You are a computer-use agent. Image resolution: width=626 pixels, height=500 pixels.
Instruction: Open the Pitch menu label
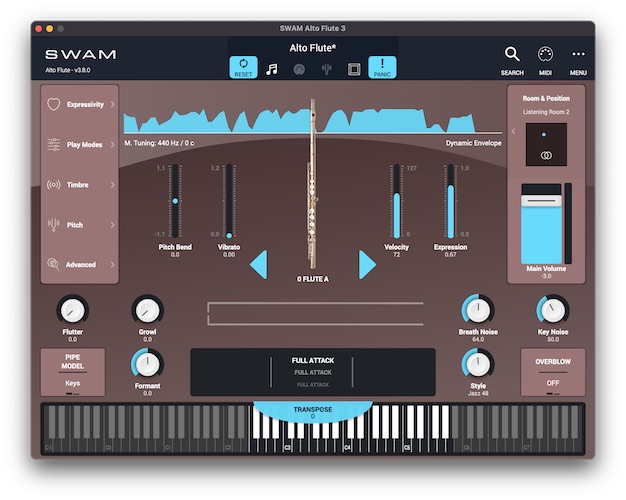(75, 225)
